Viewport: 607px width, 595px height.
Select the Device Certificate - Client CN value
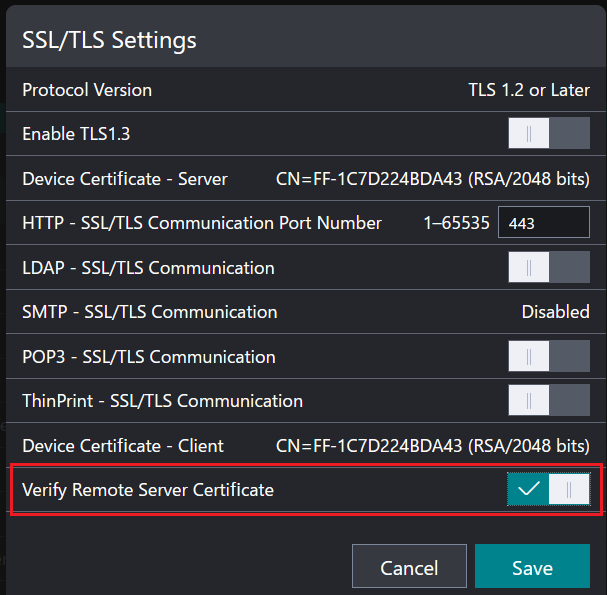coord(432,445)
